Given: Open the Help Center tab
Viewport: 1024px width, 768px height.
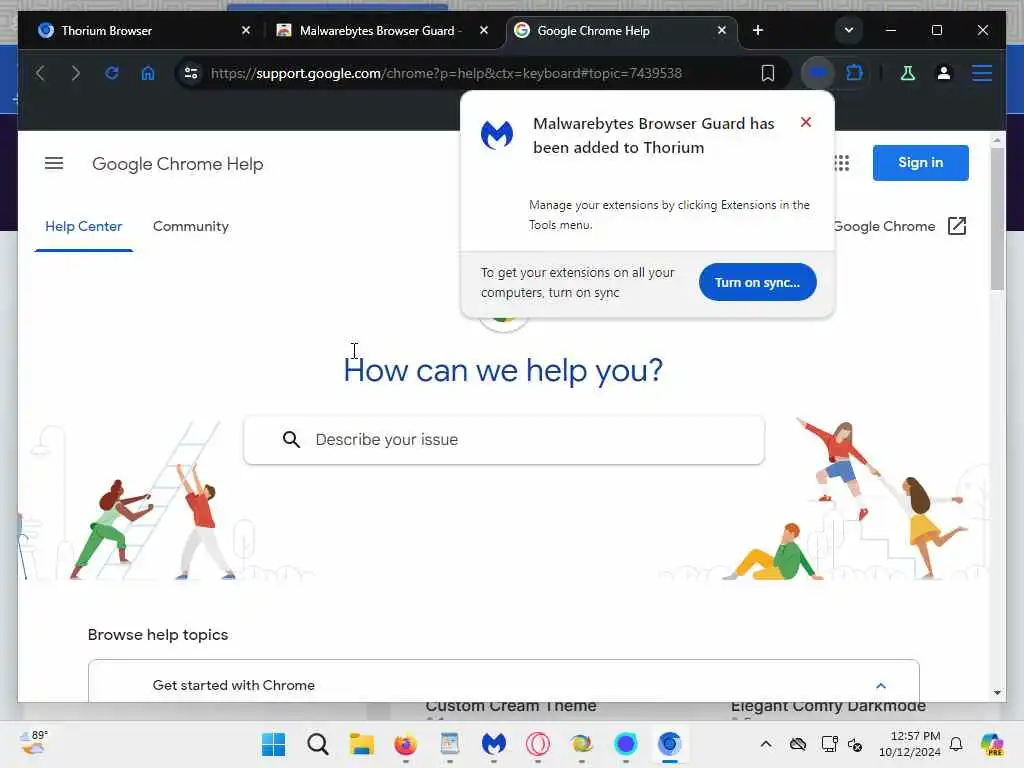Looking at the screenshot, I should 84,227.
